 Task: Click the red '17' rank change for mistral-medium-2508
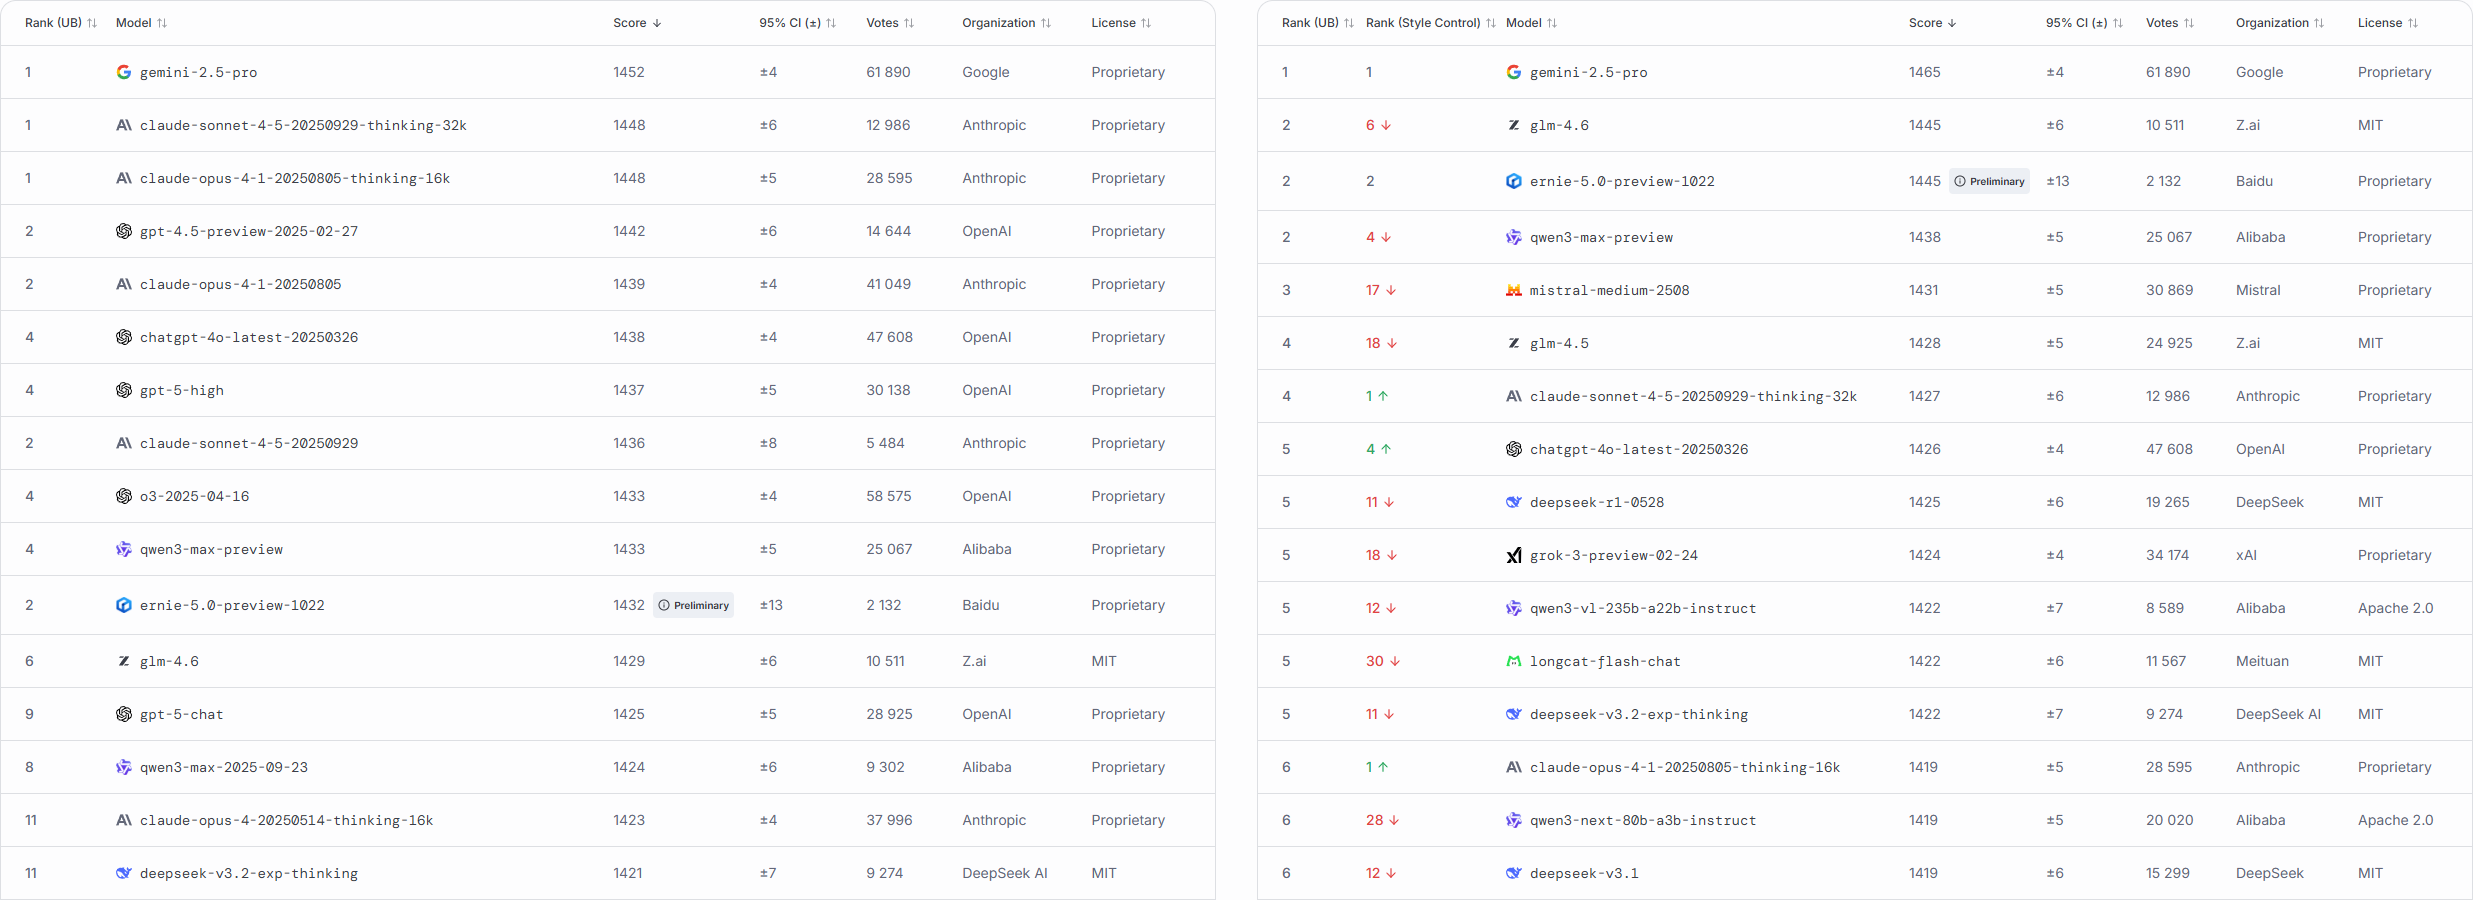(1381, 290)
